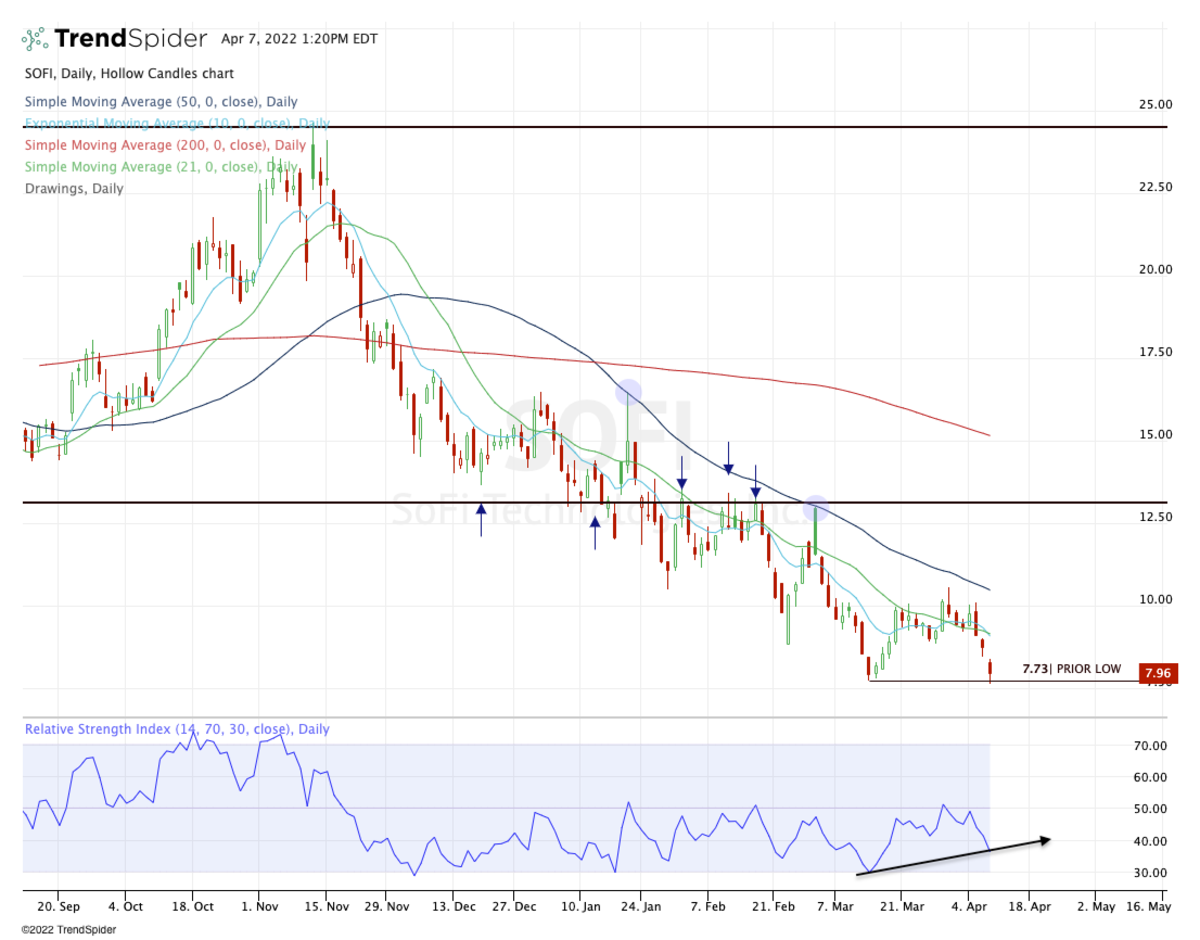1200x940 pixels.
Task: Click the red 7.96 current price tag
Action: [1151, 672]
